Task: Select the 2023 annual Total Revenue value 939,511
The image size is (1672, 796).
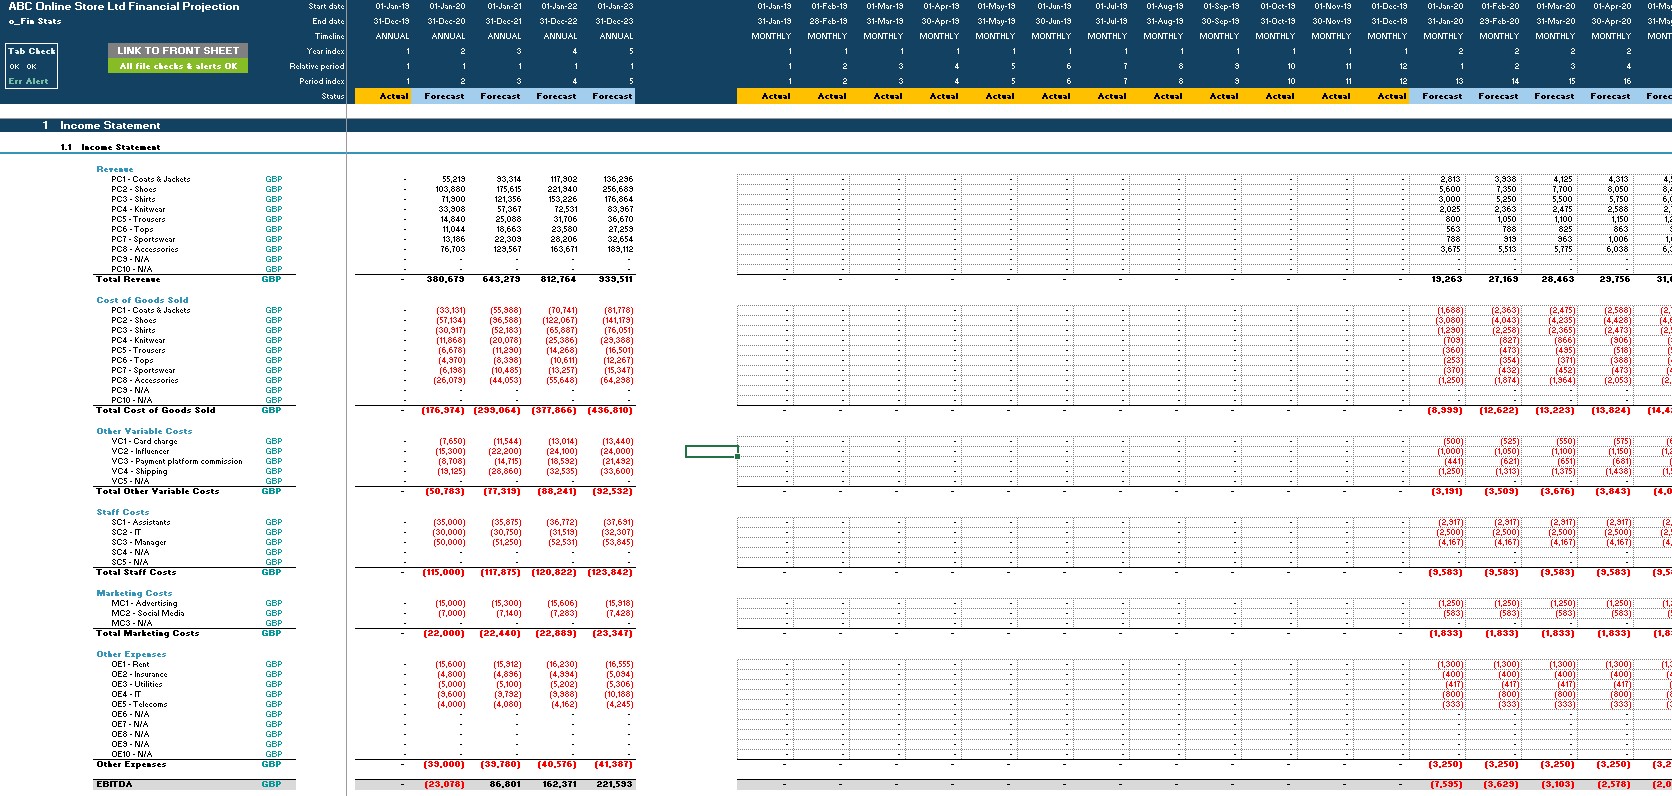Action: [613, 279]
